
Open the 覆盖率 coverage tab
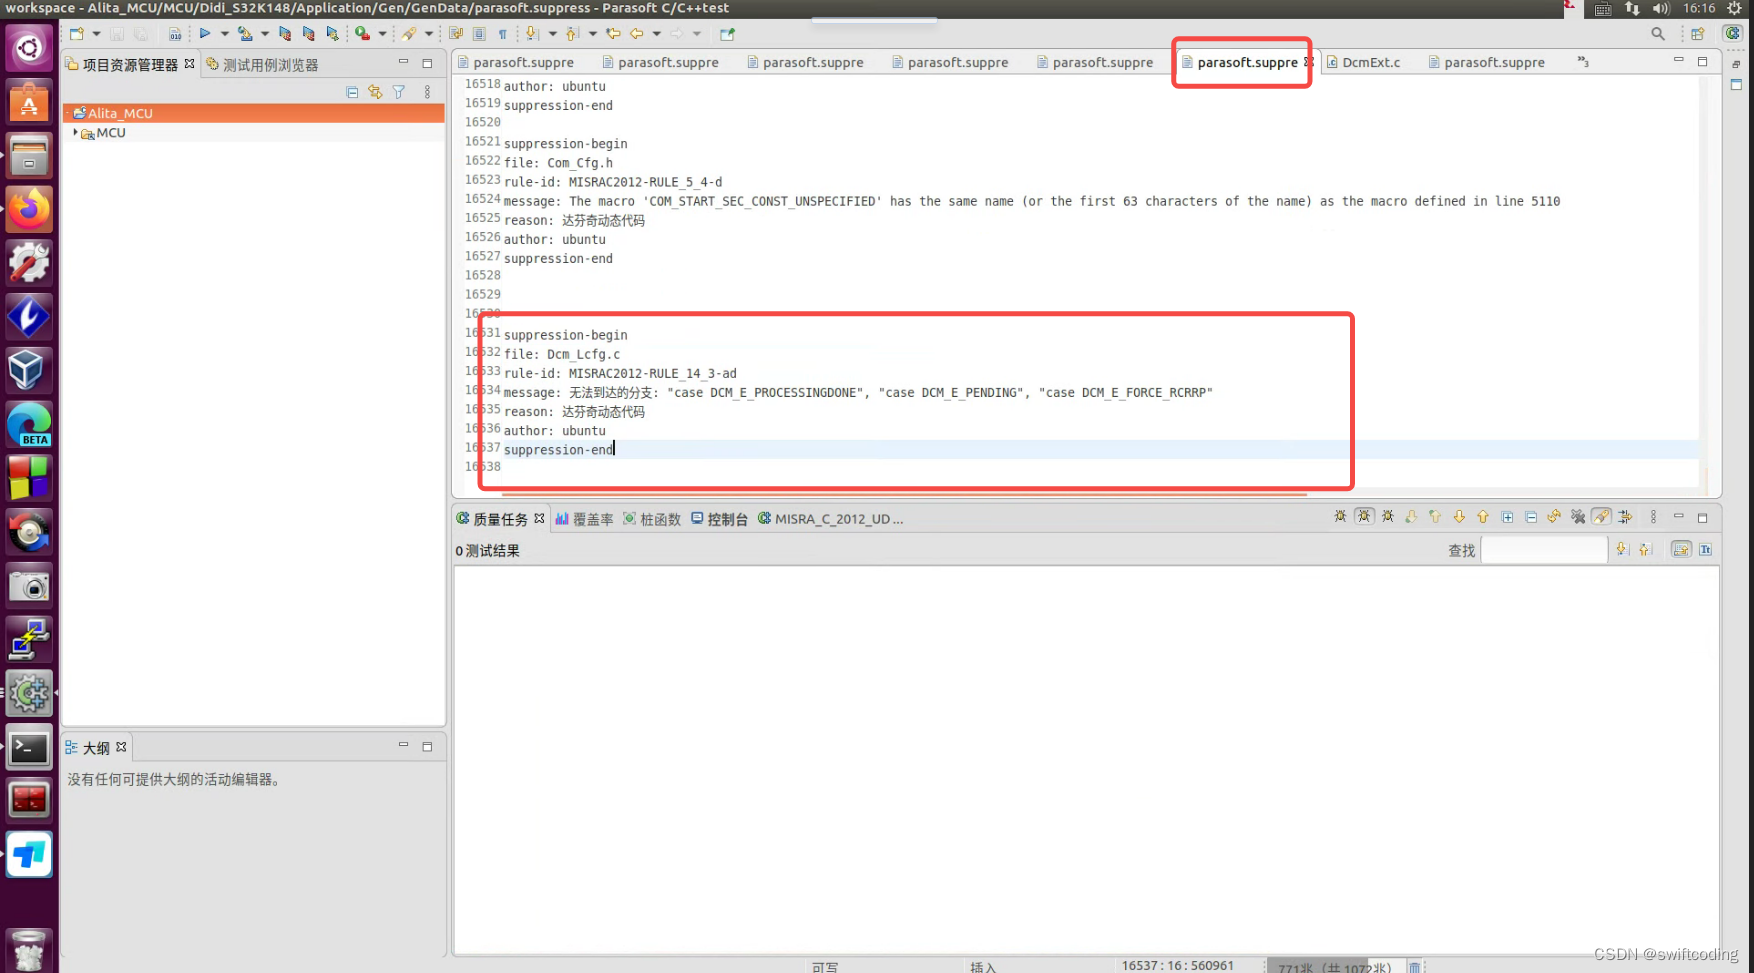tap(585, 519)
